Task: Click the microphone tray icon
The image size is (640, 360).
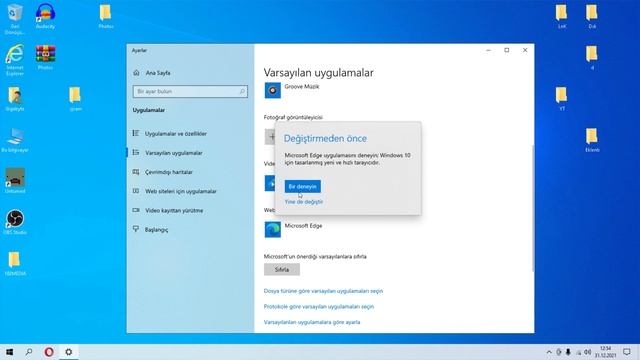Action: (x=568, y=352)
